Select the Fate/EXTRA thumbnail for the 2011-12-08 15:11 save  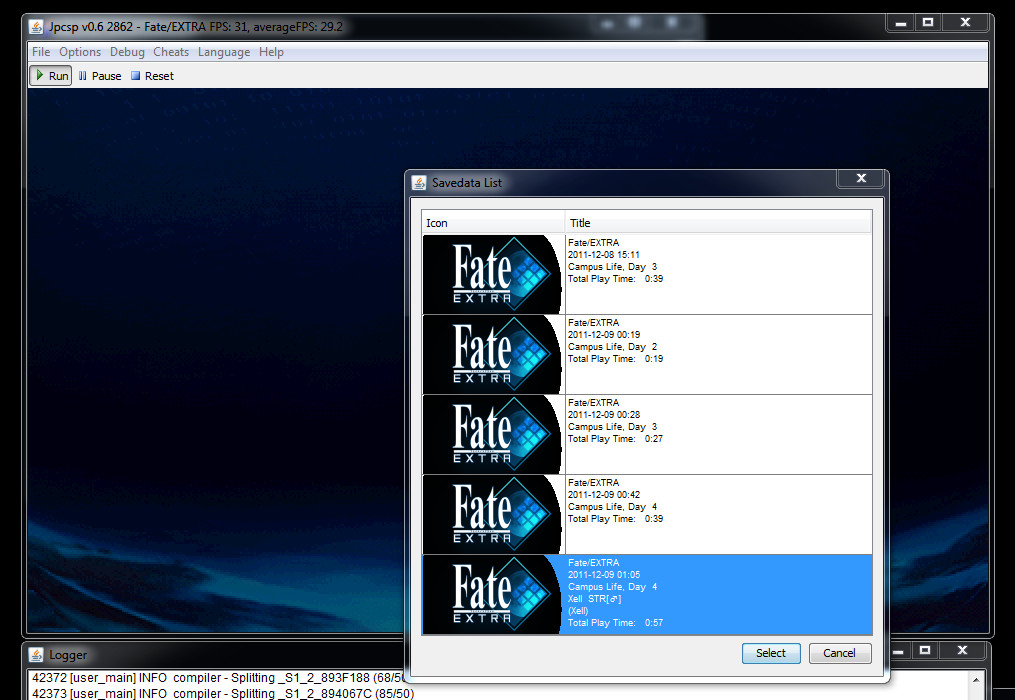[493, 275]
